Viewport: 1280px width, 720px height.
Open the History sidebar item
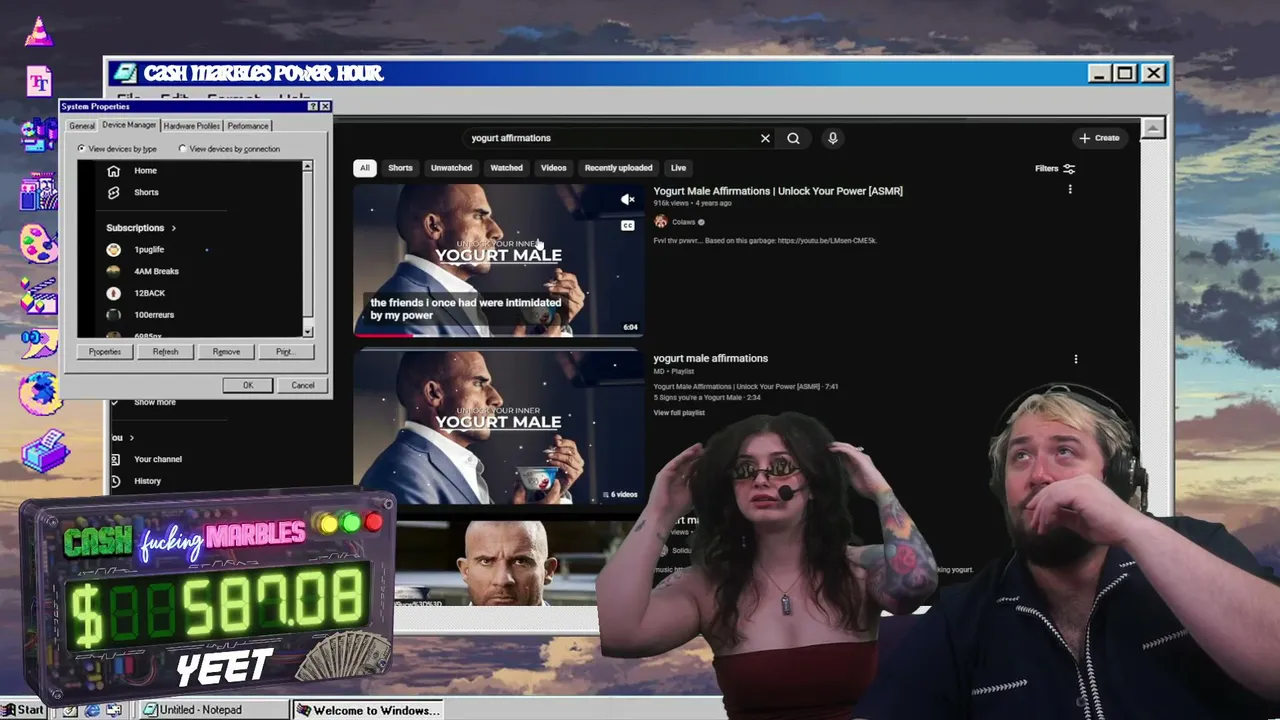[x=147, y=481]
